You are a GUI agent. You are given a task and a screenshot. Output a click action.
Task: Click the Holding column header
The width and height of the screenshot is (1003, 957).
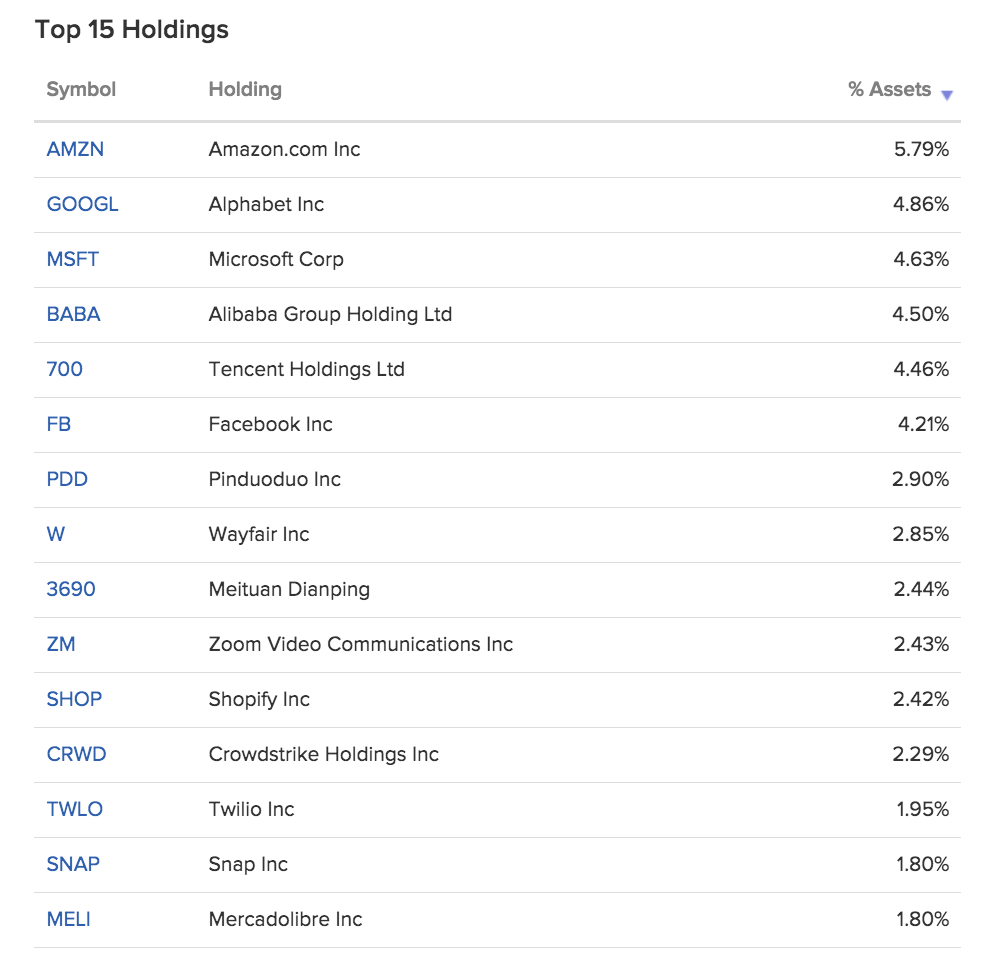pos(245,89)
